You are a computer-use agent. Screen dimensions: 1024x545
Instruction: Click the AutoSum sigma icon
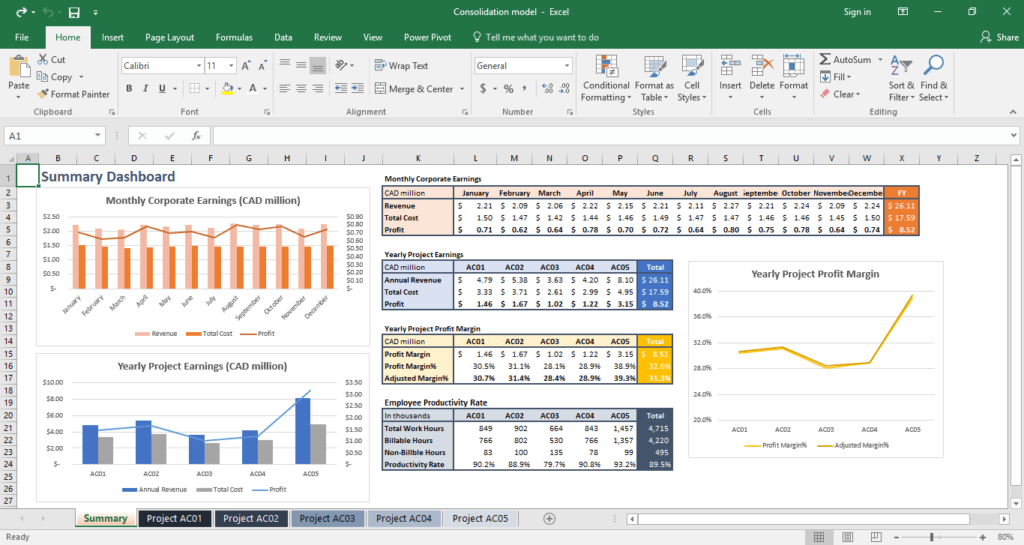[x=825, y=60]
